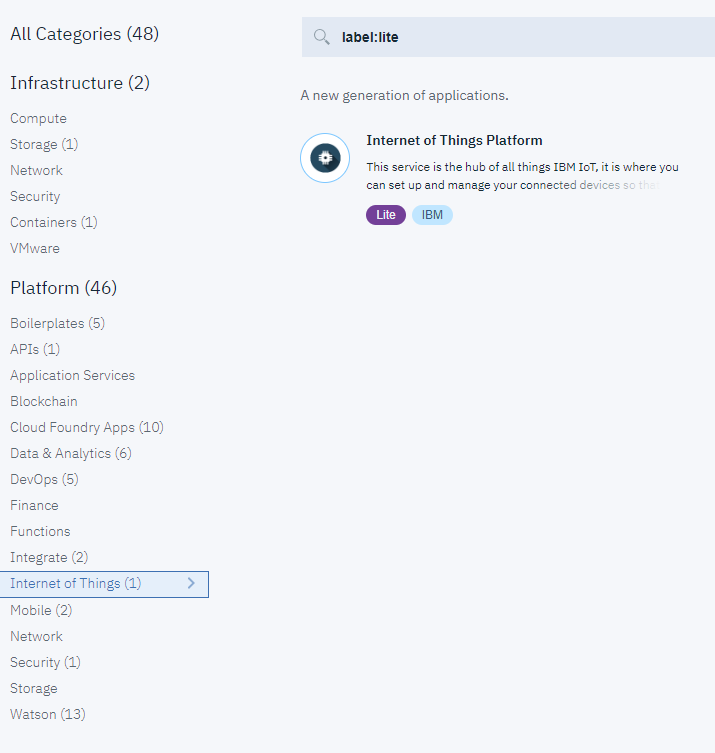Screen dimensions: 715x753
Task: Go to Containers (1) category
Action: (x=54, y=222)
